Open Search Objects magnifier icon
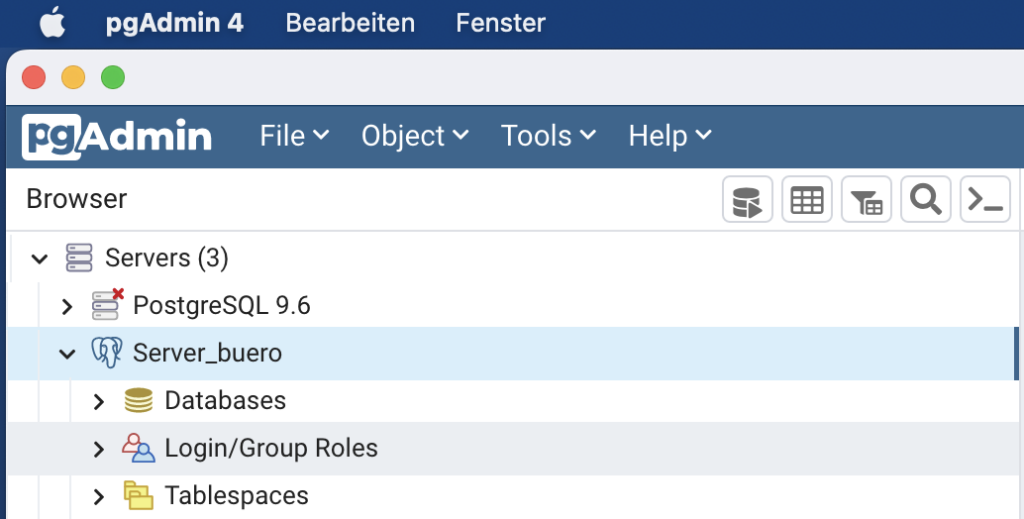1024x519 pixels. [925, 200]
